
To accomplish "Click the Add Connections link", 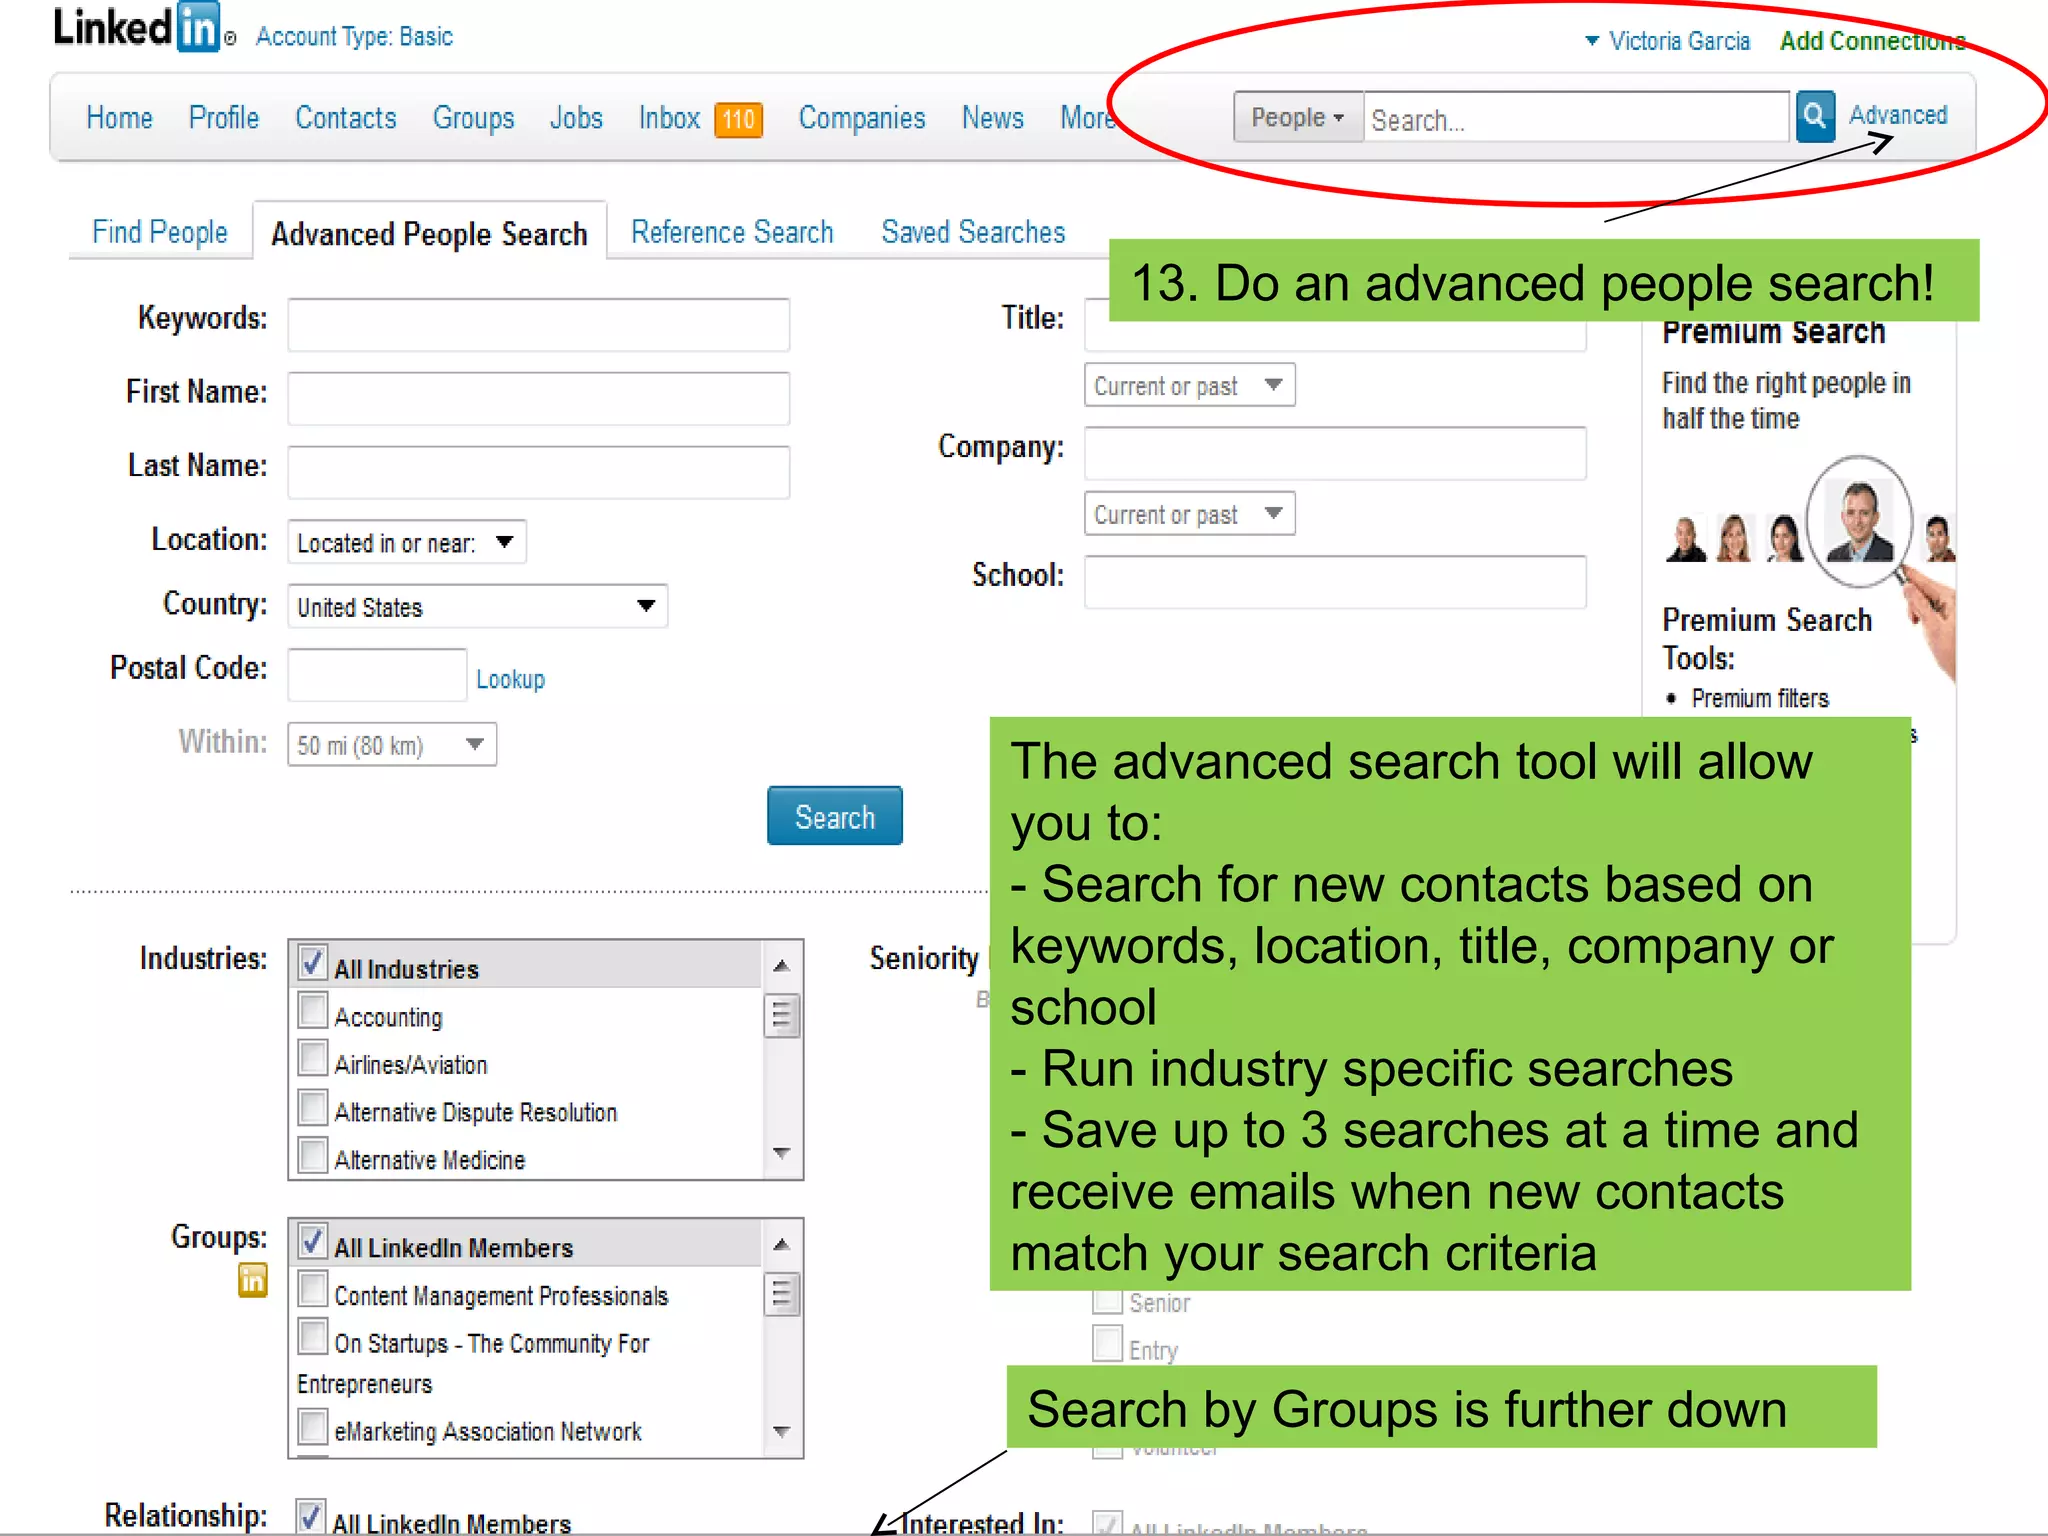I will pyautogui.click(x=1872, y=41).
